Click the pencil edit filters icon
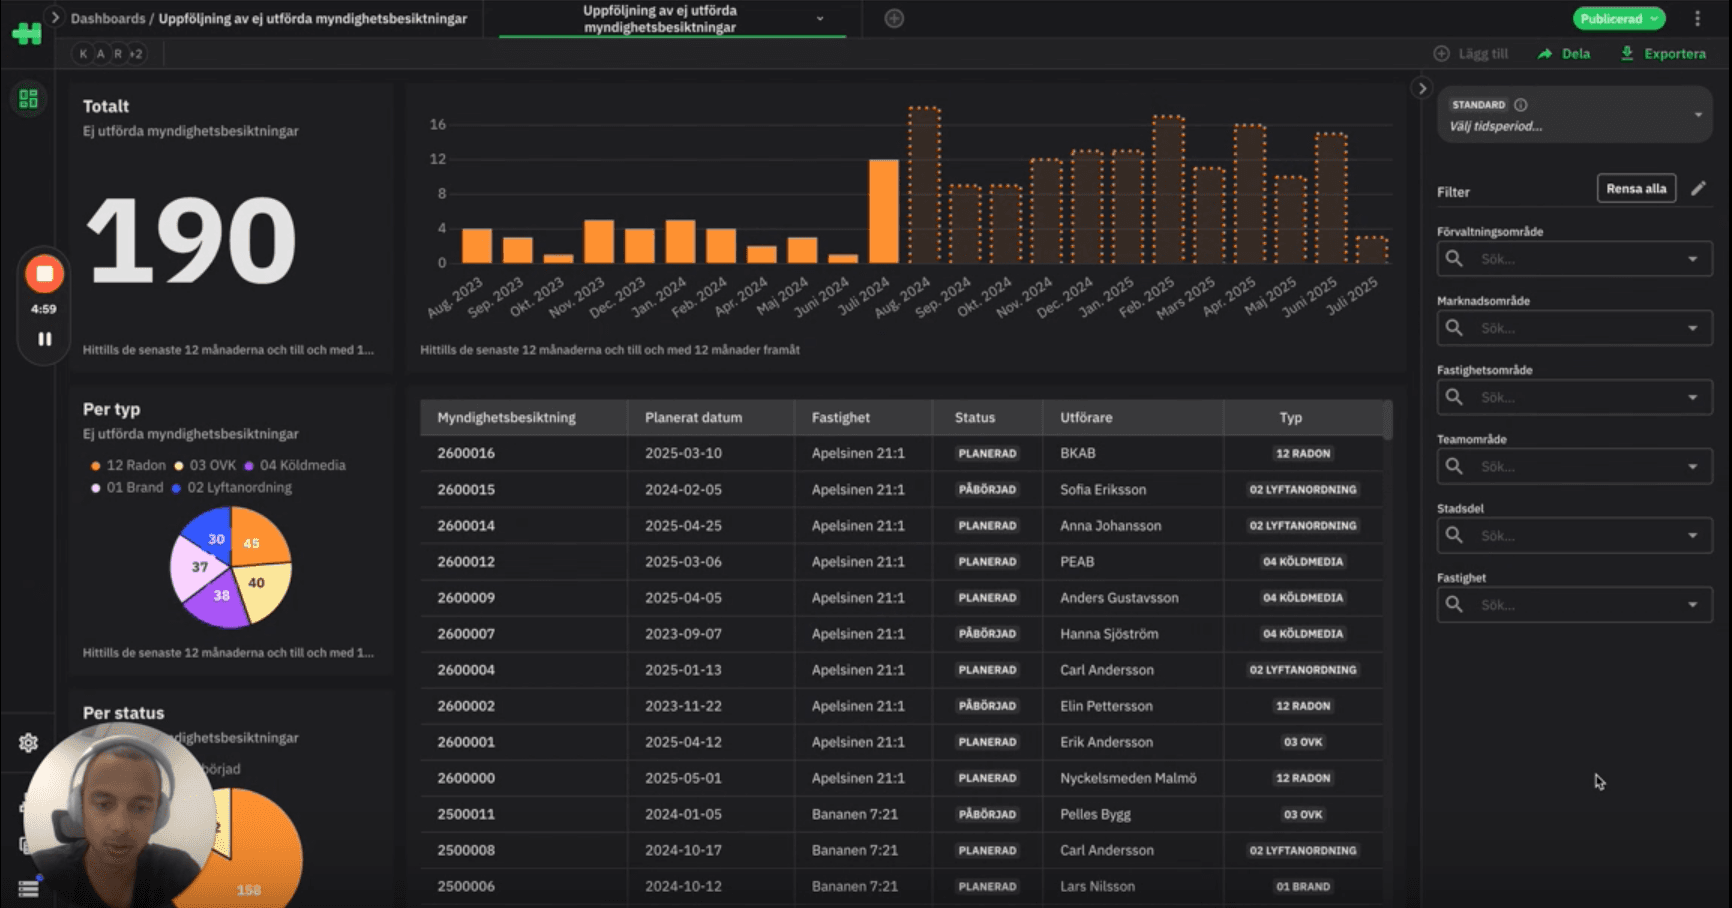Viewport: 1732px width, 908px height. click(x=1698, y=188)
